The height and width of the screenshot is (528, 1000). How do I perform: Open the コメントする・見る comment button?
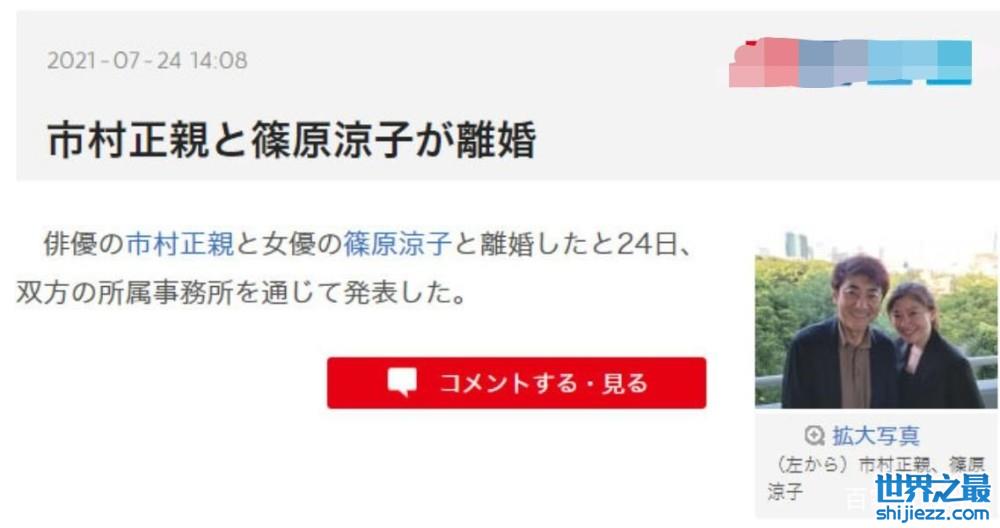coord(517,383)
